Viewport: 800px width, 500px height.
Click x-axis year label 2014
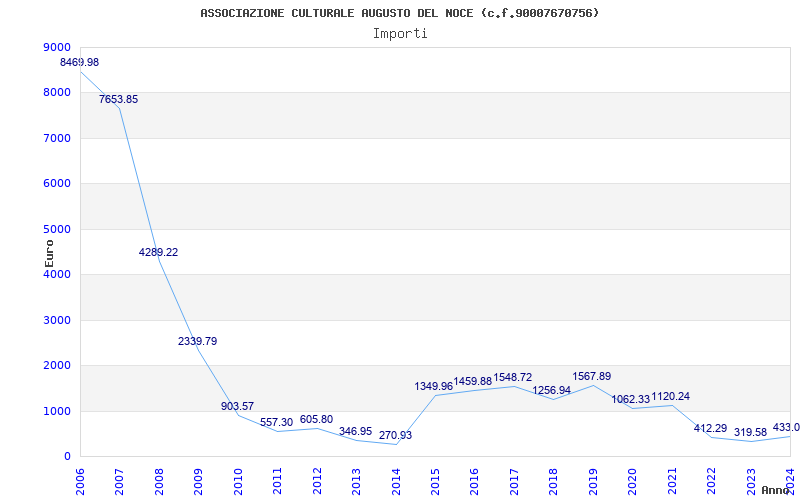pos(396,480)
